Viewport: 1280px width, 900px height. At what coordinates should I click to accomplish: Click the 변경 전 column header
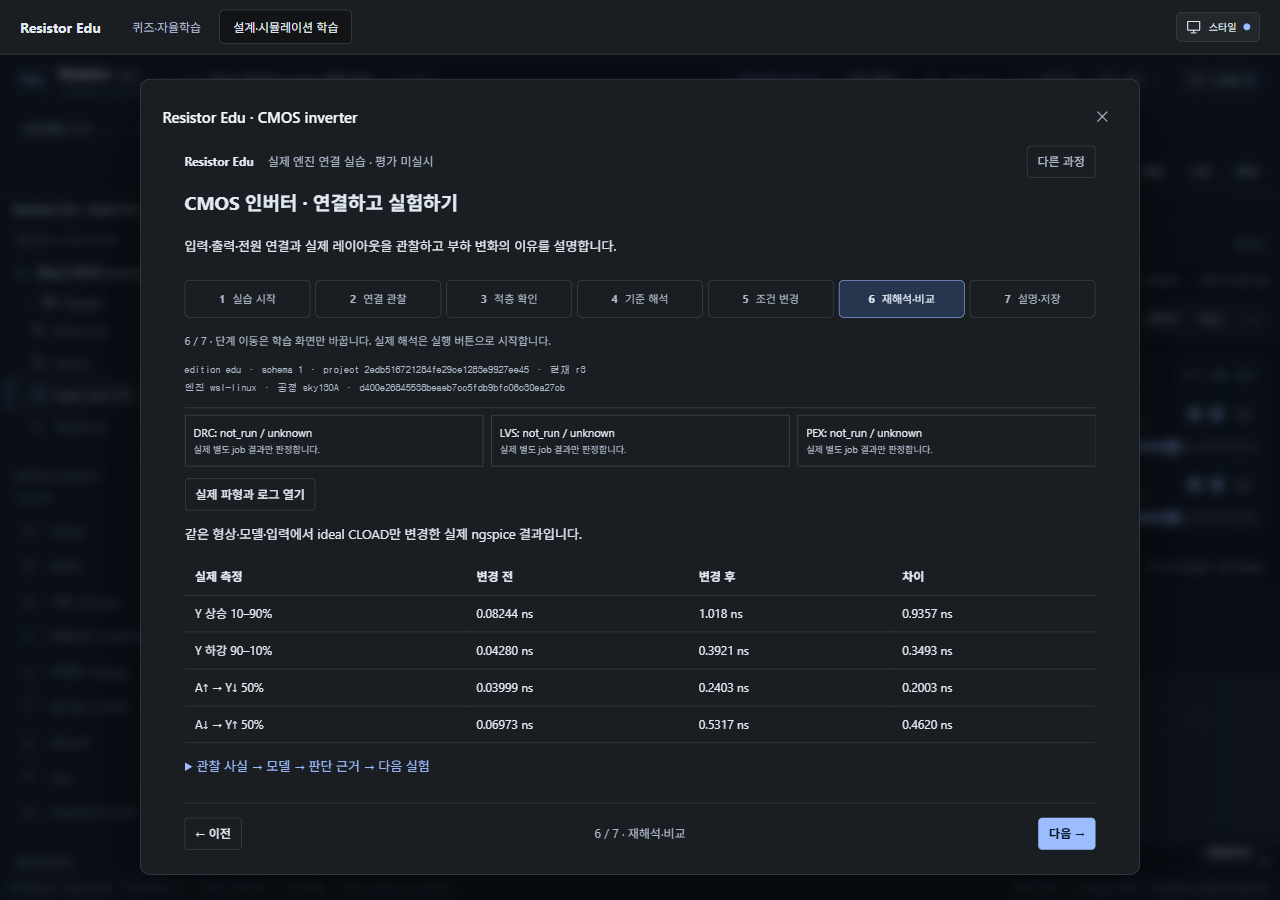coord(495,577)
